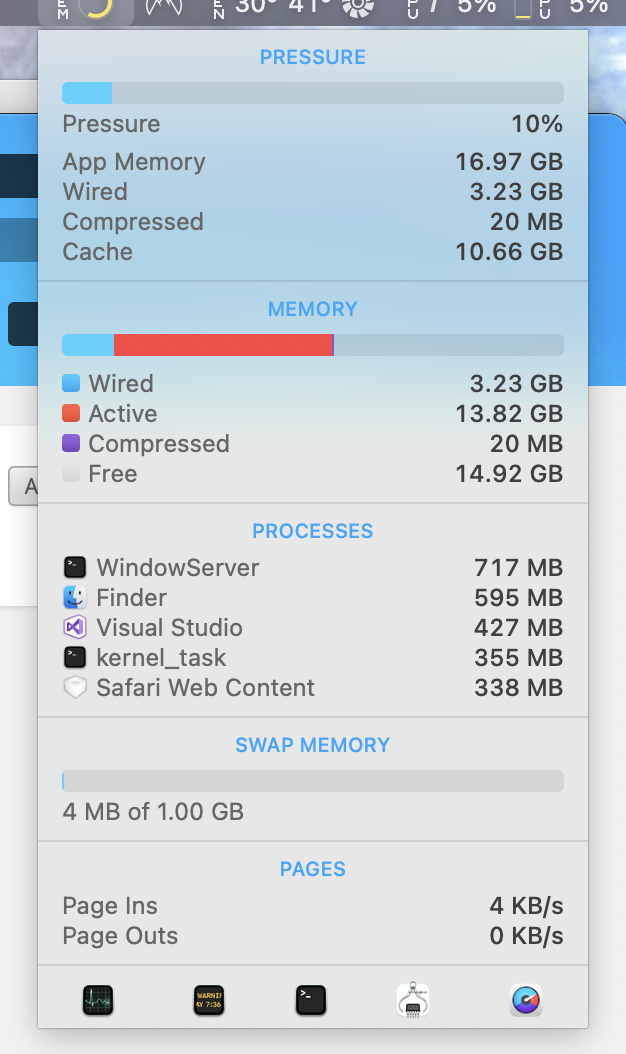Click the red Active segment of memory bar
The width and height of the screenshot is (626, 1054).
222,345
